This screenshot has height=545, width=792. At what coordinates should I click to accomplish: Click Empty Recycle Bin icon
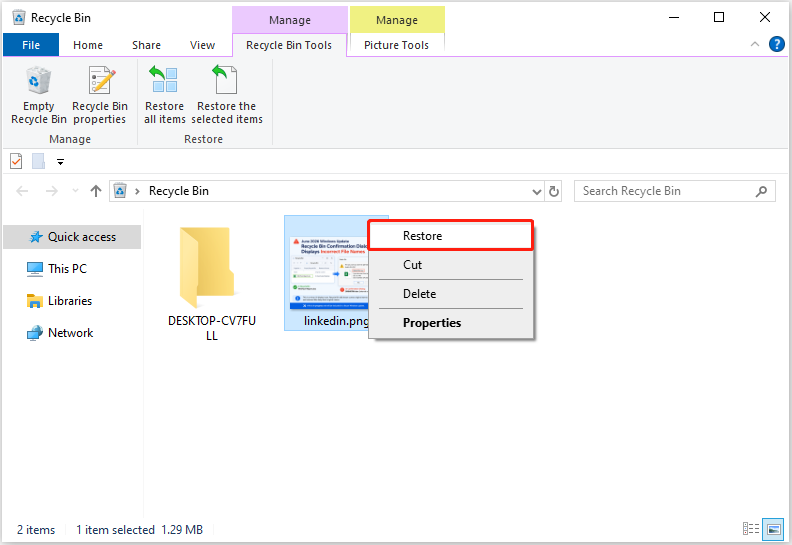[38, 81]
